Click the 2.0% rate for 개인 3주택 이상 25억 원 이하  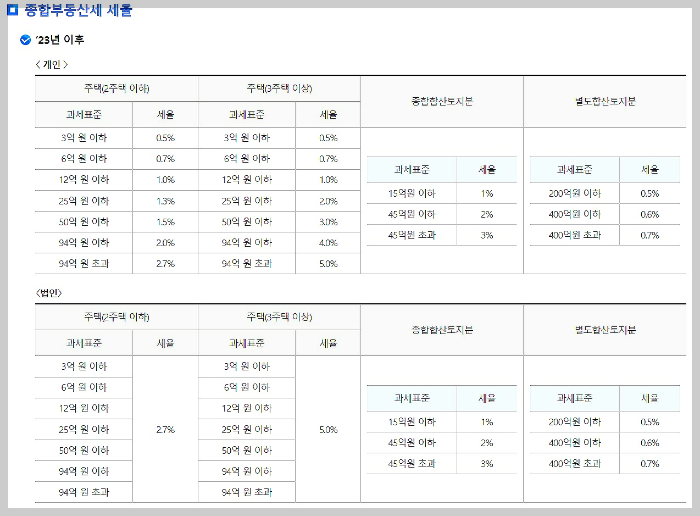pos(328,201)
